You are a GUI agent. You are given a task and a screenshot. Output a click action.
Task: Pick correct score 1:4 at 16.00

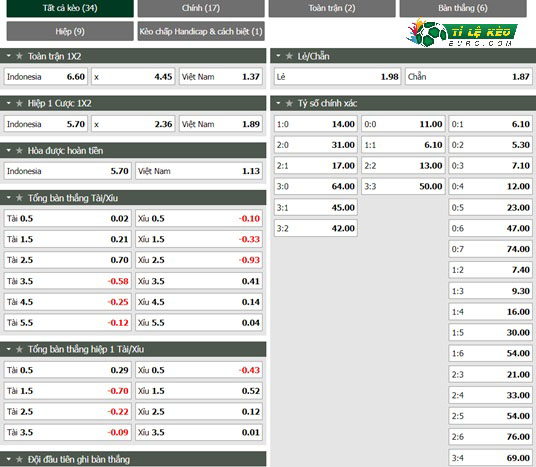click(x=491, y=312)
